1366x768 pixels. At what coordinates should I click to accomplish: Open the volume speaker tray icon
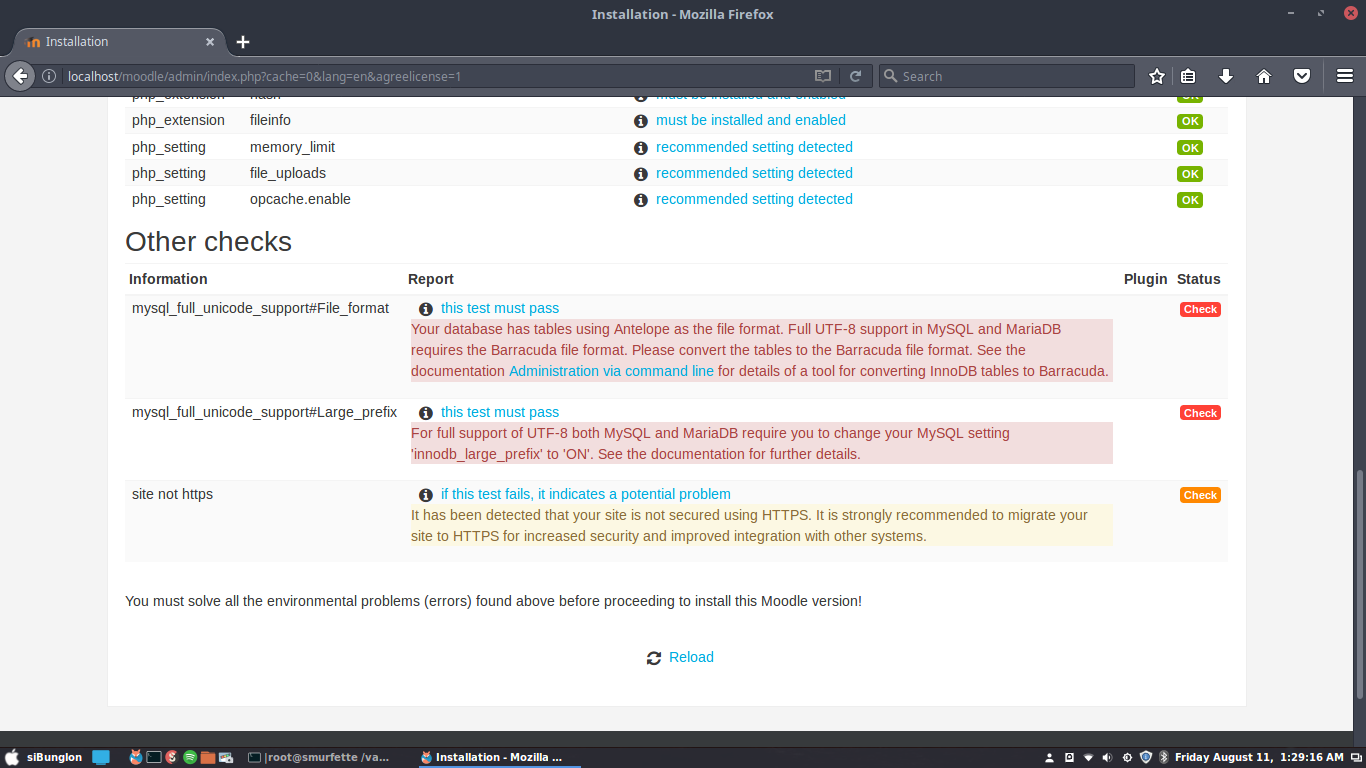[x=1108, y=757]
